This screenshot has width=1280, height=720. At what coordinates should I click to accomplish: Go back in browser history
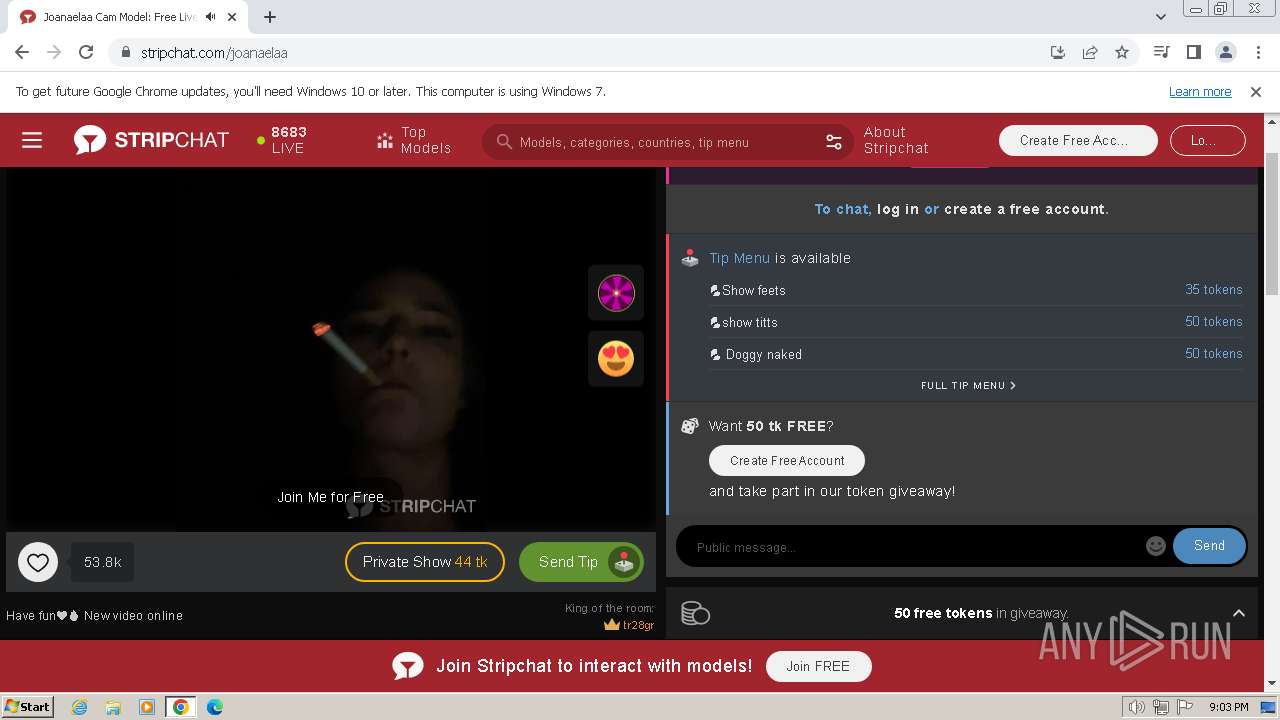22,52
